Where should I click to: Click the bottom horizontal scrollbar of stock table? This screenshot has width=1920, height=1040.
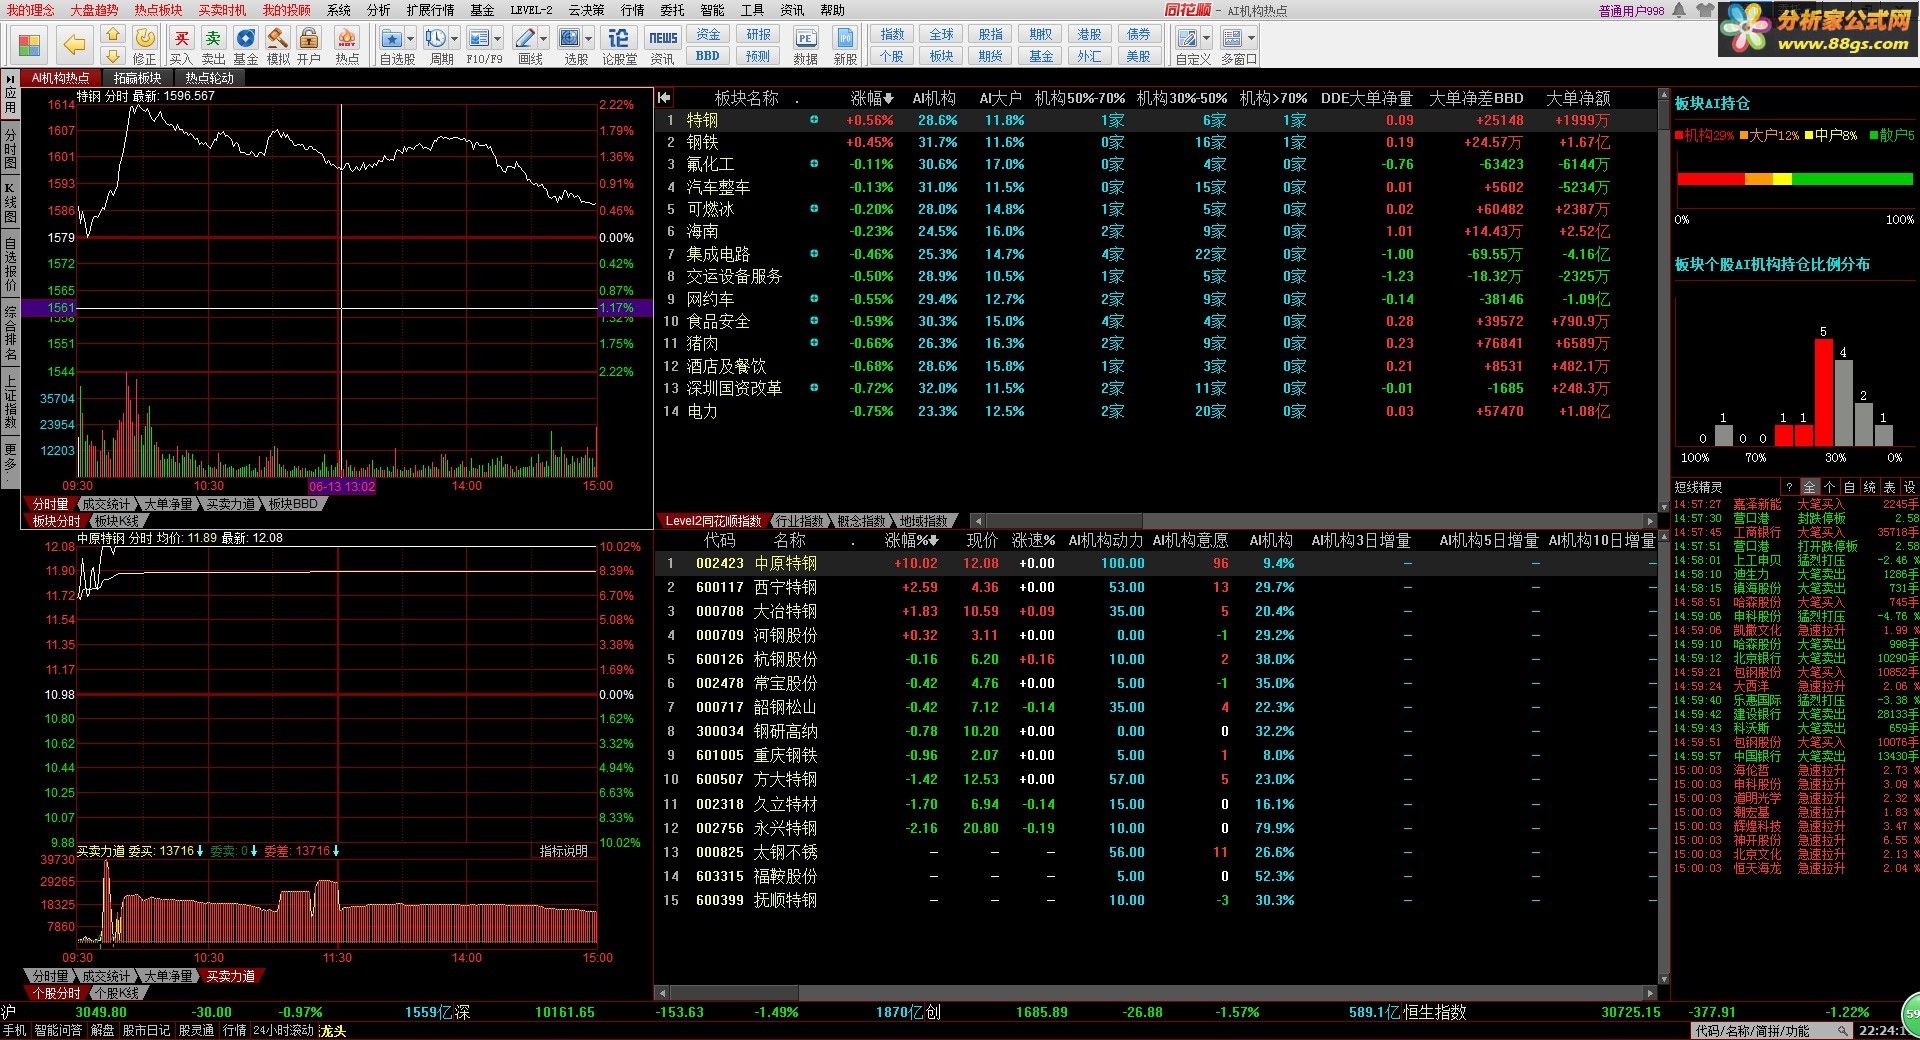pos(1154,993)
